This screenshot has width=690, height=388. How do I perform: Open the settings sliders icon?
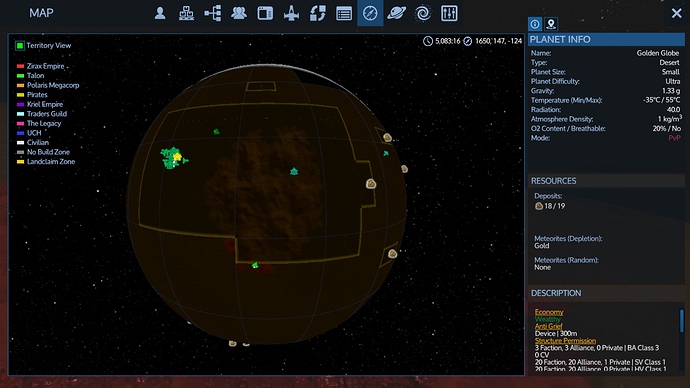pyautogui.click(x=449, y=13)
